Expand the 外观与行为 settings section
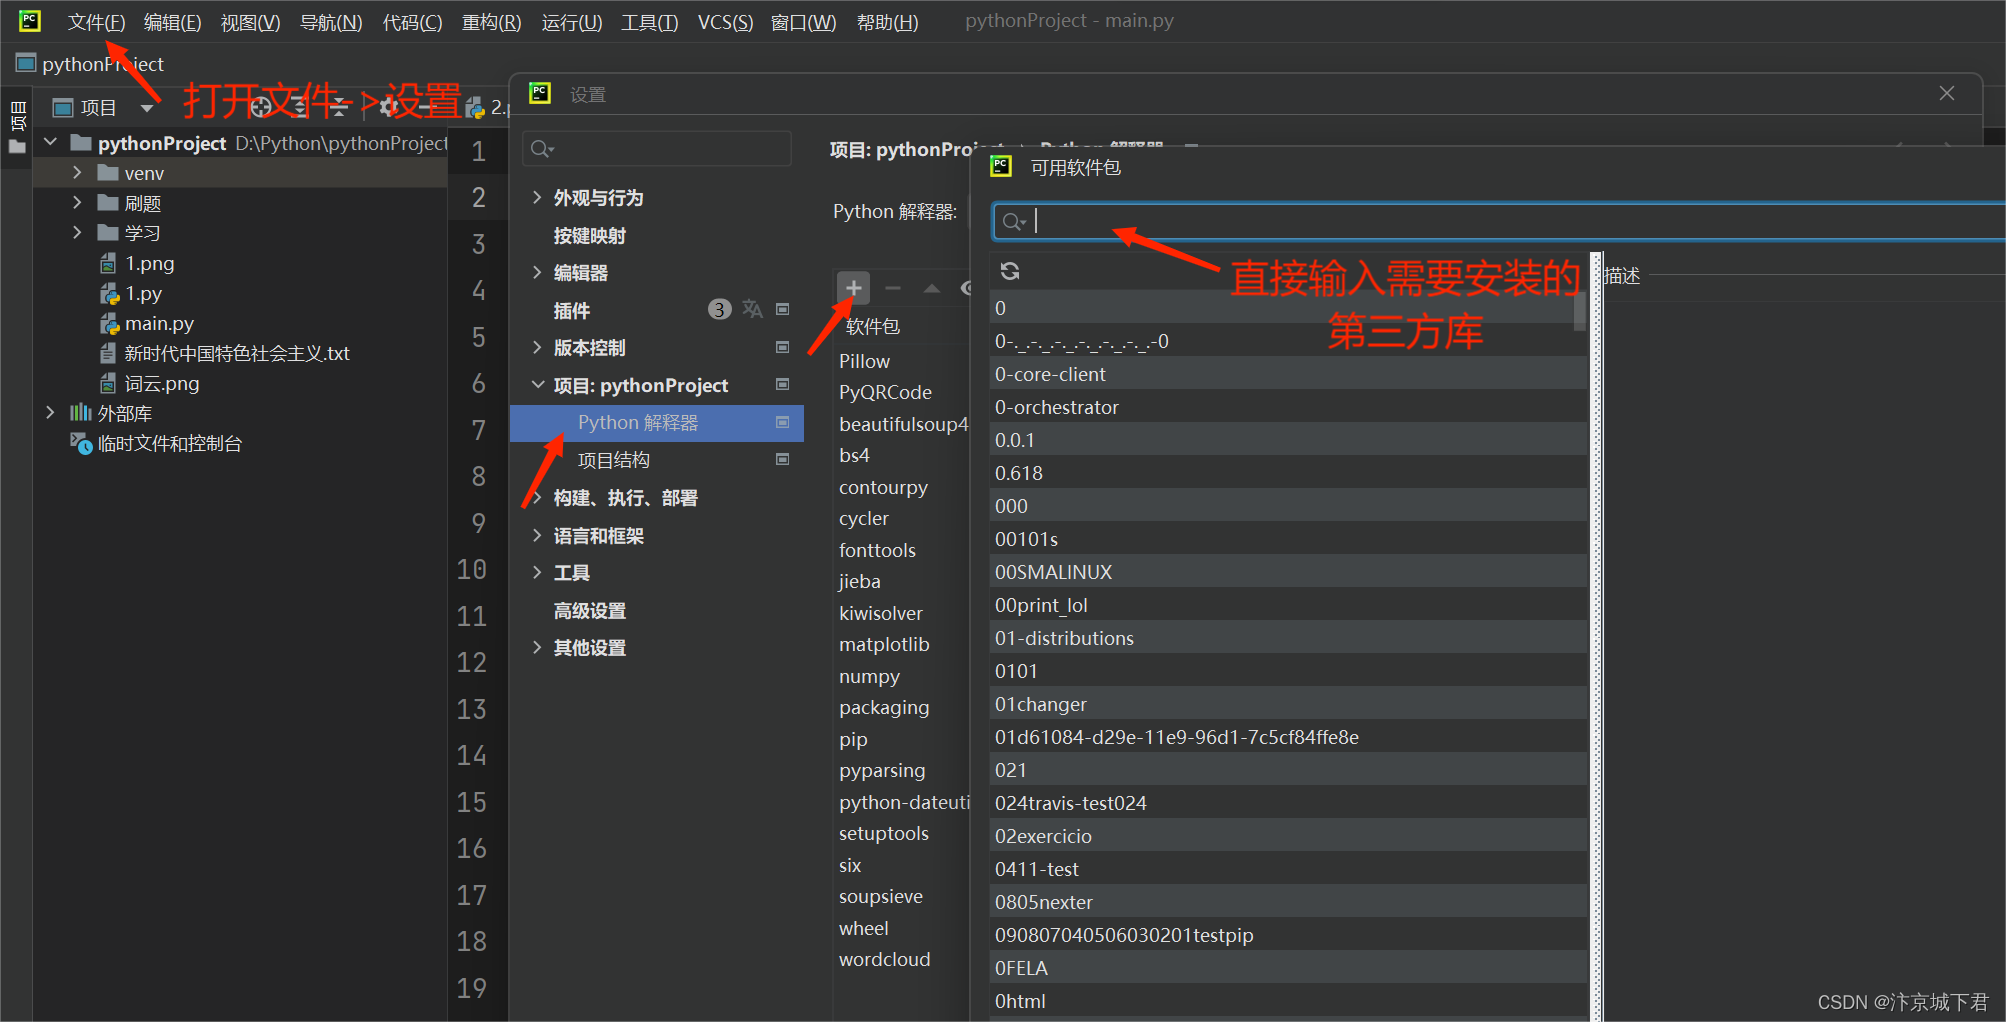The image size is (2006, 1022). click(537, 197)
